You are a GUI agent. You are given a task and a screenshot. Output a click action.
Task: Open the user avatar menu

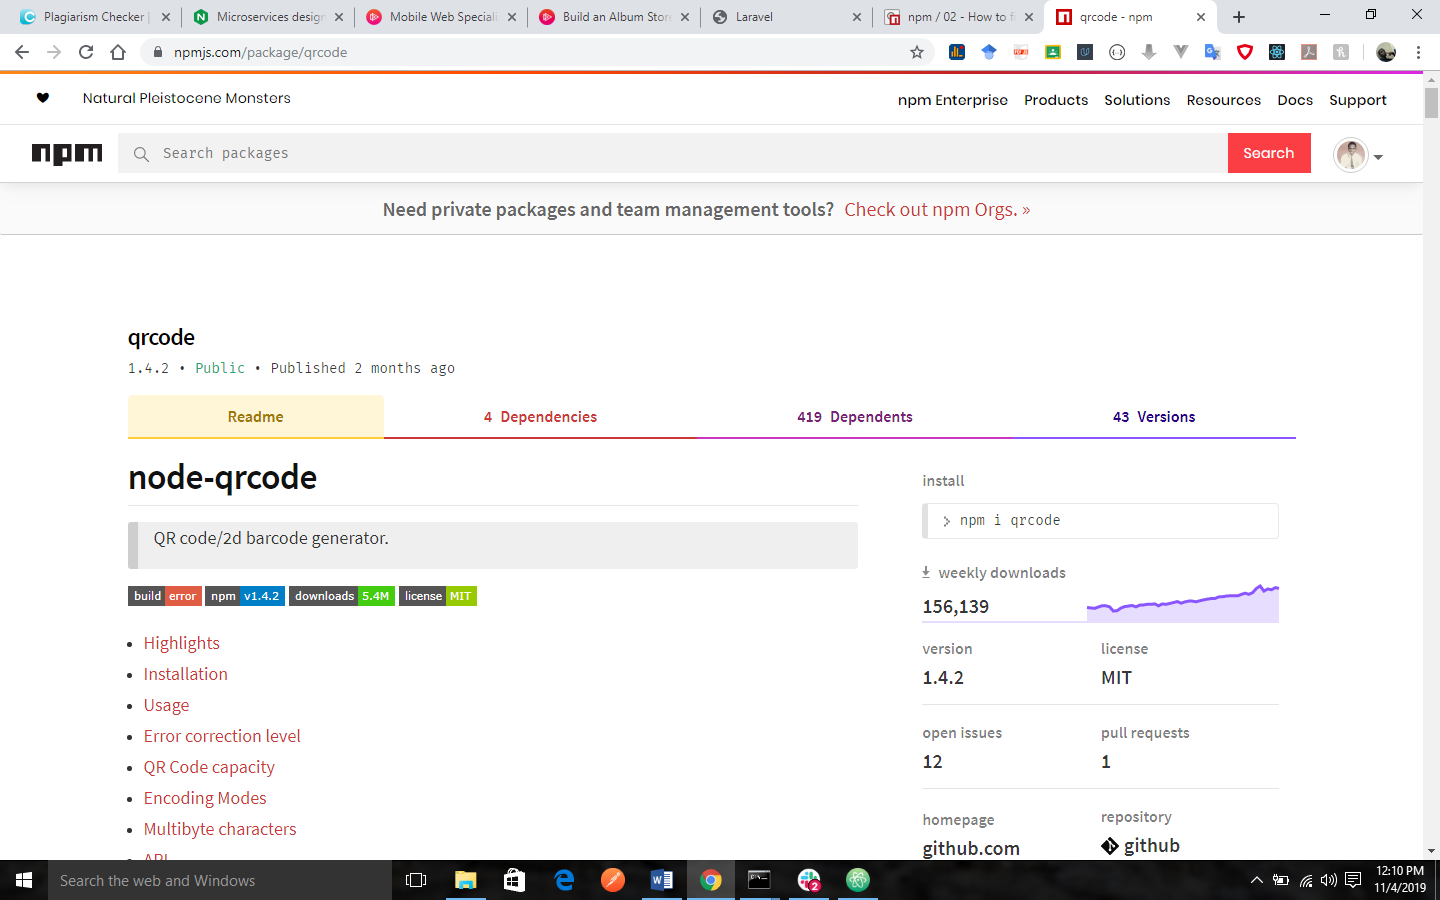point(1358,155)
